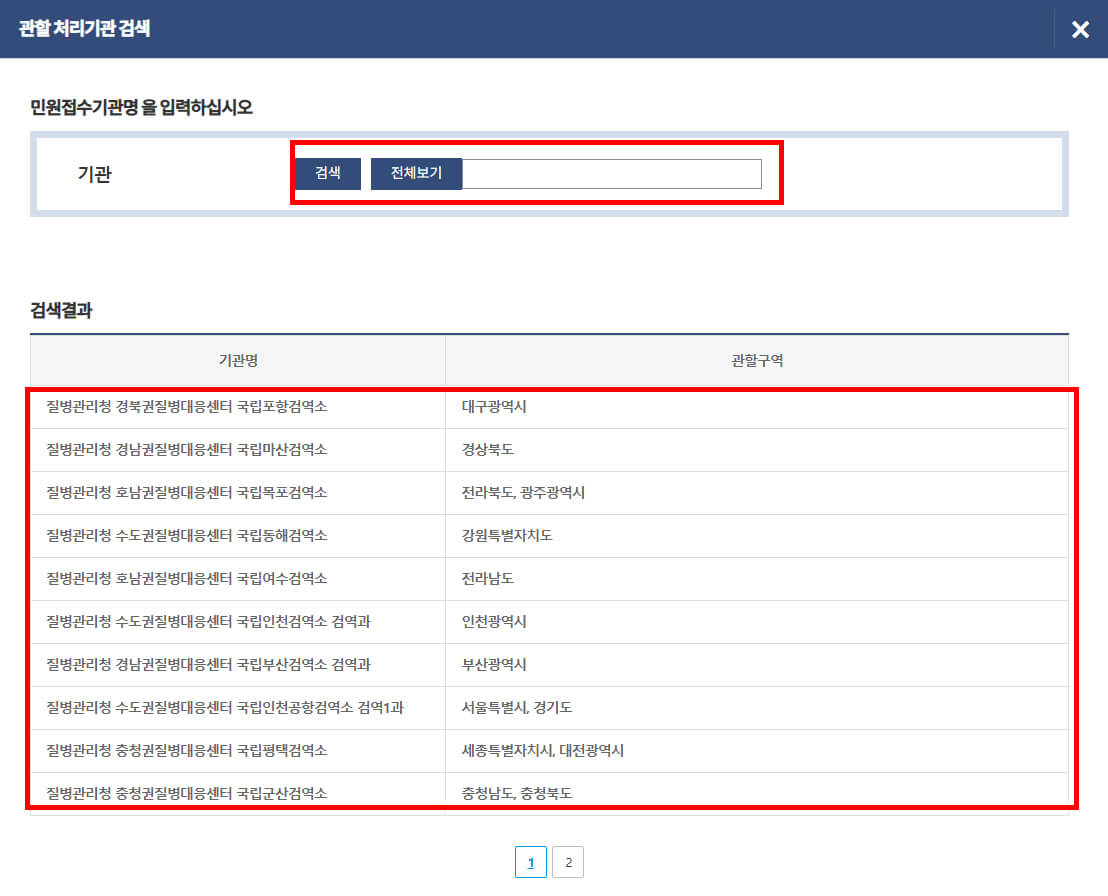
Task: Click the 대구광역시 jurisdiction cell
Action: tap(757, 406)
